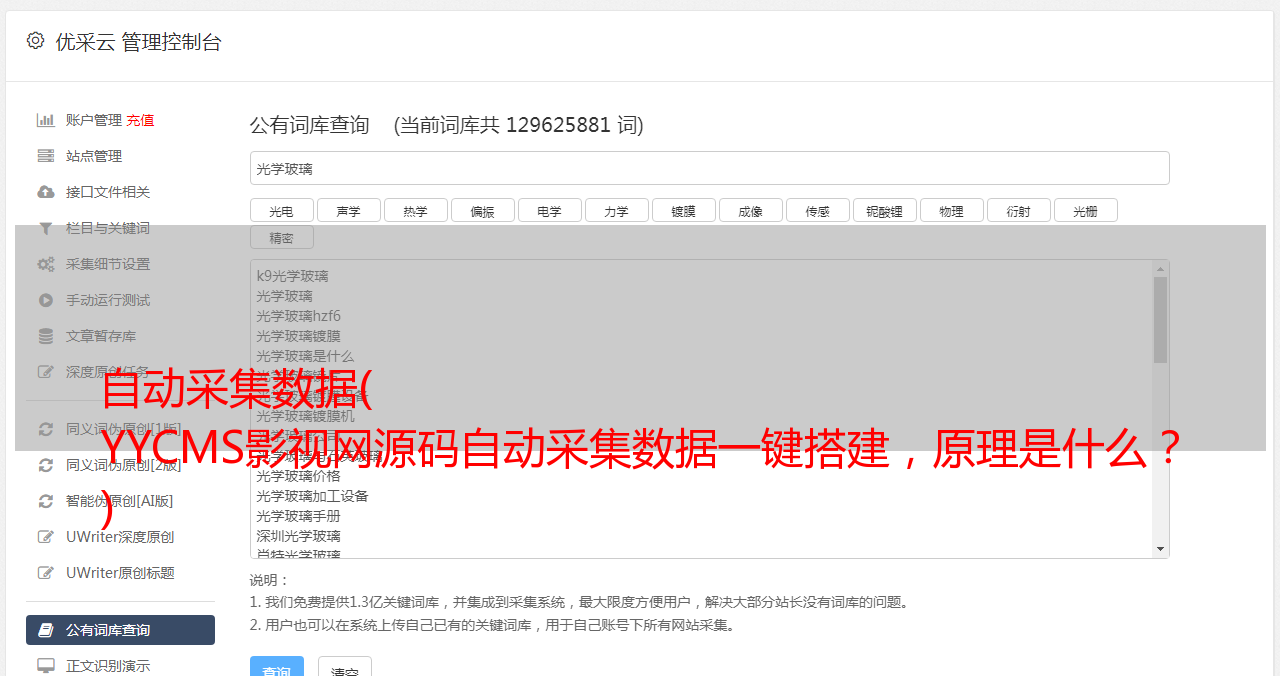The height and width of the screenshot is (676, 1280).
Task: Select the 偏振 tag button
Action: (x=483, y=210)
